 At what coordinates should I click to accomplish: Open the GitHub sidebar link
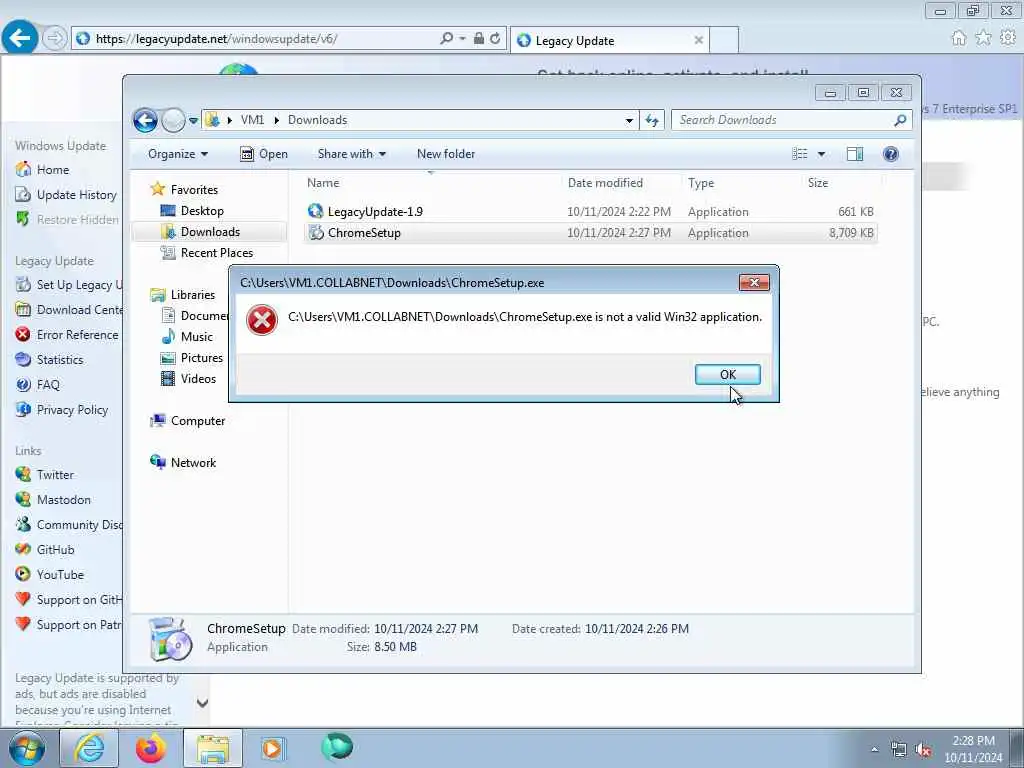click(55, 550)
